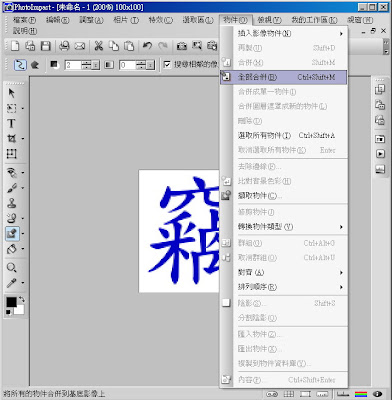Reset default colors mini swatch
Viewport: 392px width, 400px height.
point(8,312)
